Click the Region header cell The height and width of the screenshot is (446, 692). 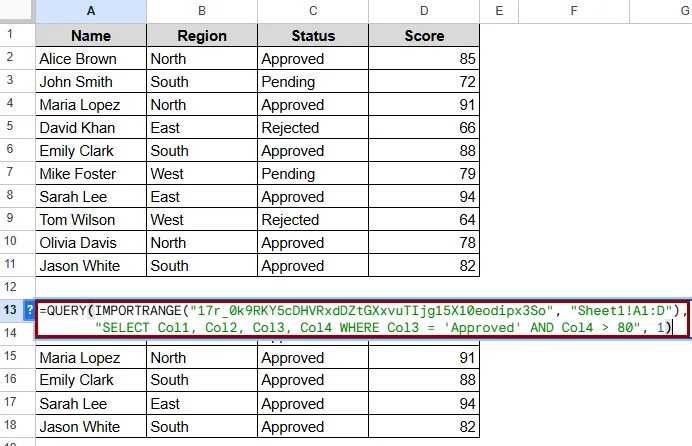[x=202, y=35]
